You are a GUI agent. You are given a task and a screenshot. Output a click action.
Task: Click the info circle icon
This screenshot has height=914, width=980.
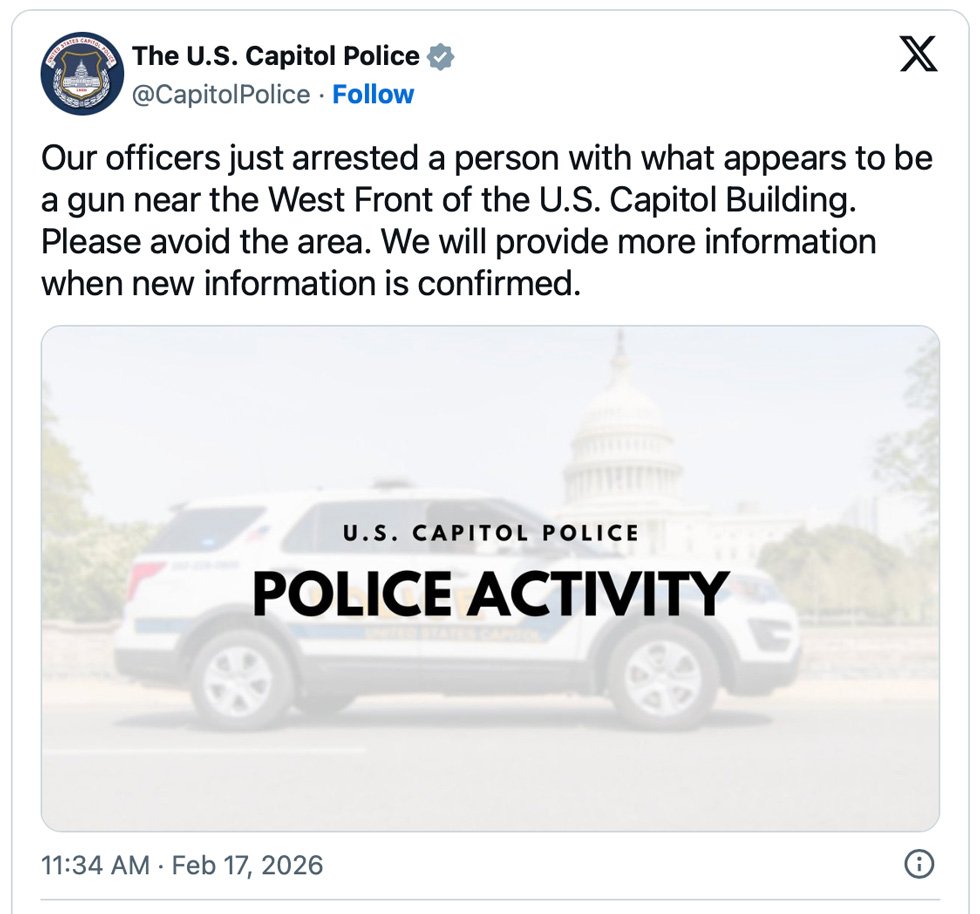click(918, 864)
